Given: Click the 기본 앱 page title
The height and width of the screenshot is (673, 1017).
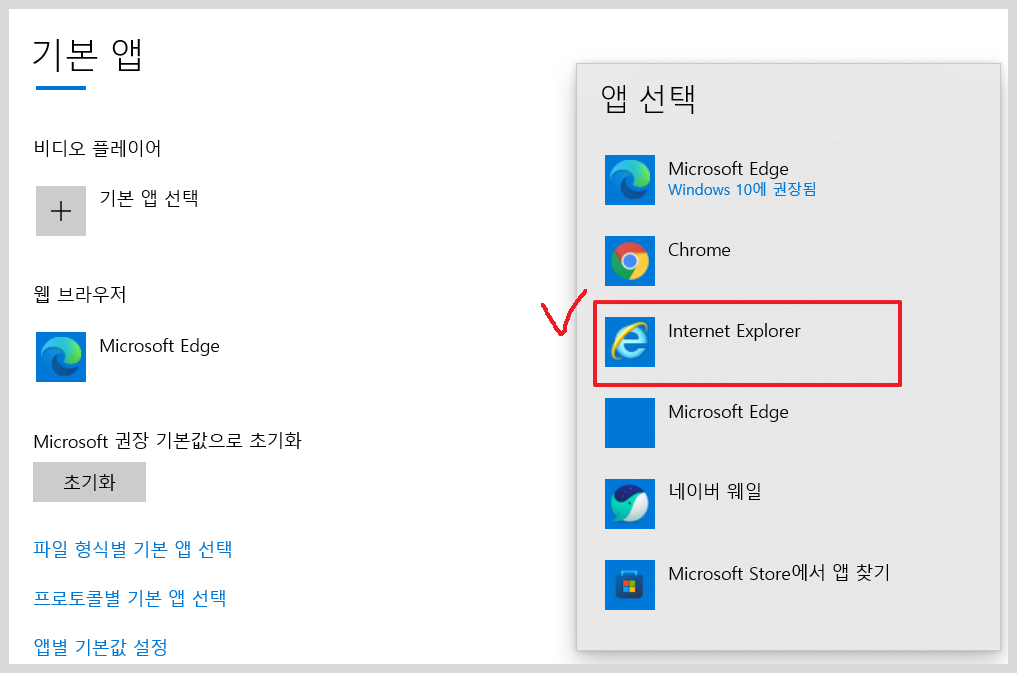Looking at the screenshot, I should coord(87,55).
